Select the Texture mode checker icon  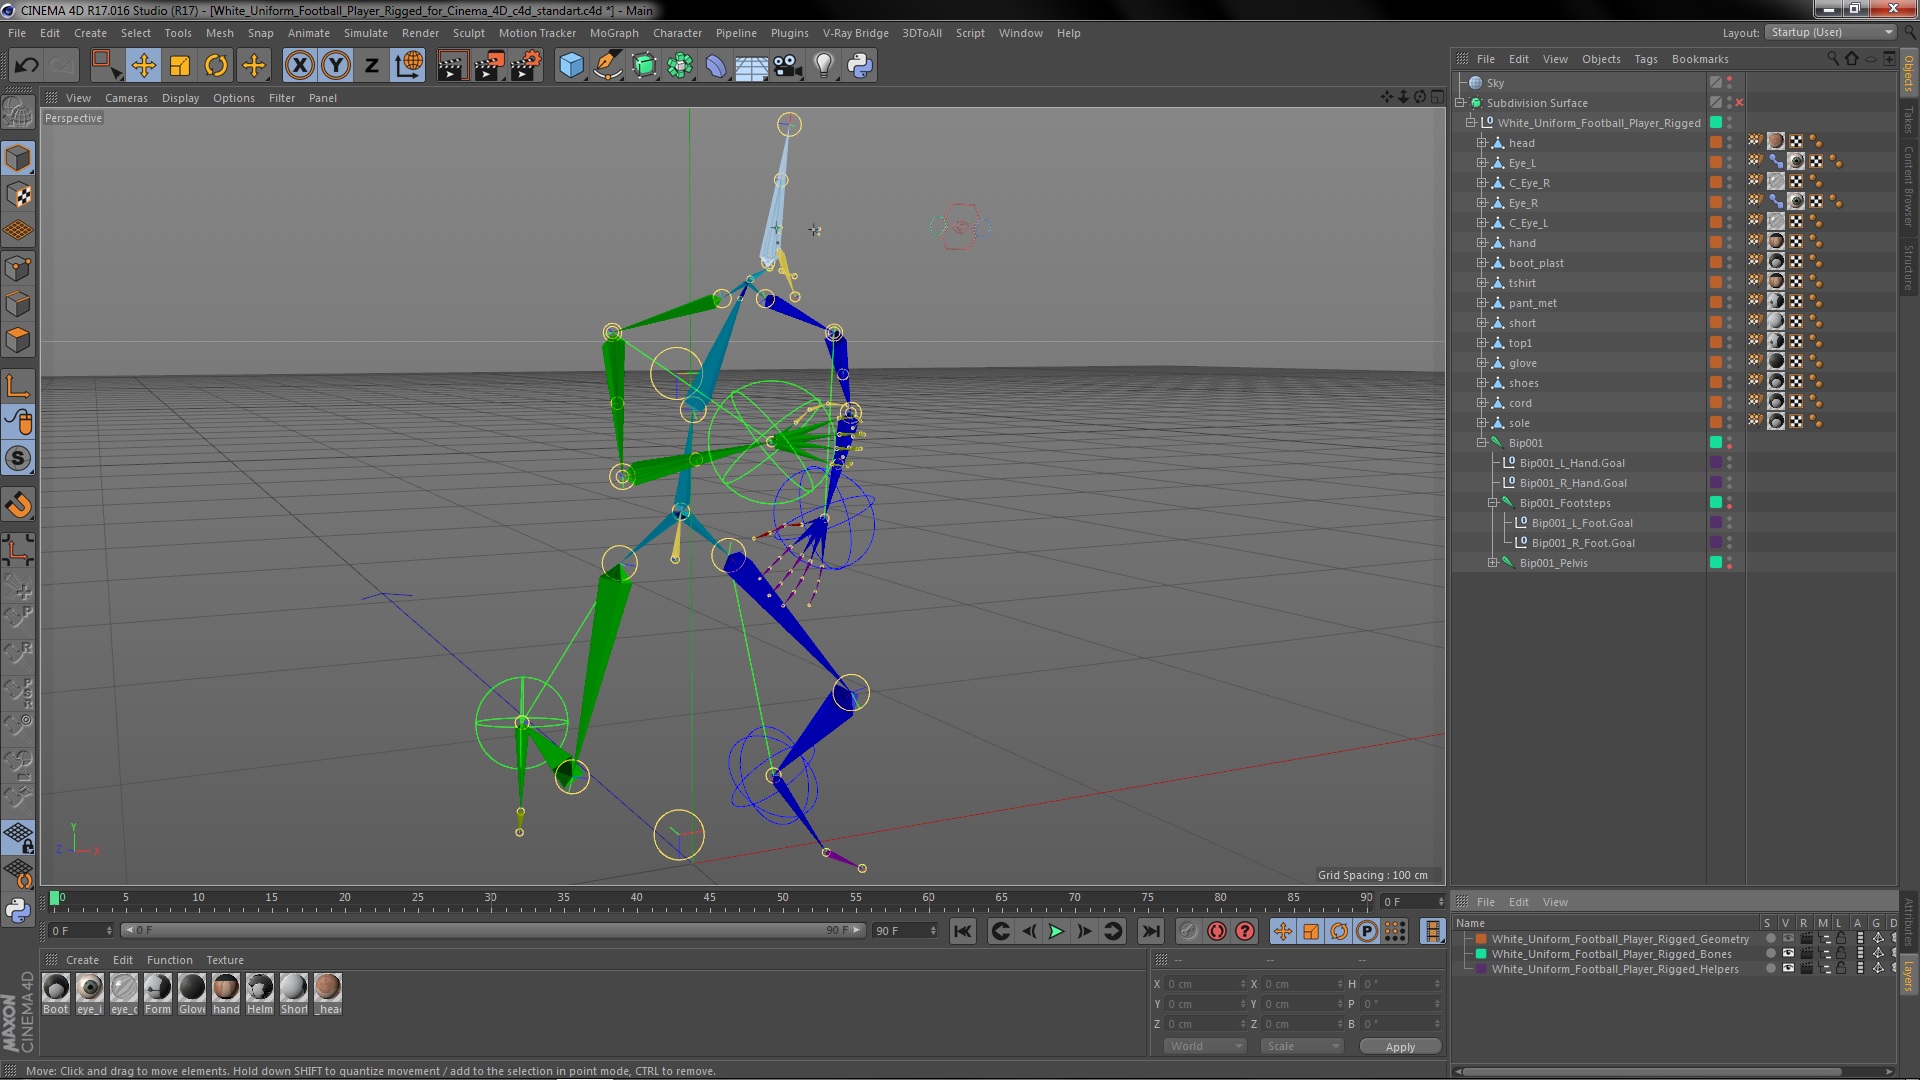(x=18, y=195)
